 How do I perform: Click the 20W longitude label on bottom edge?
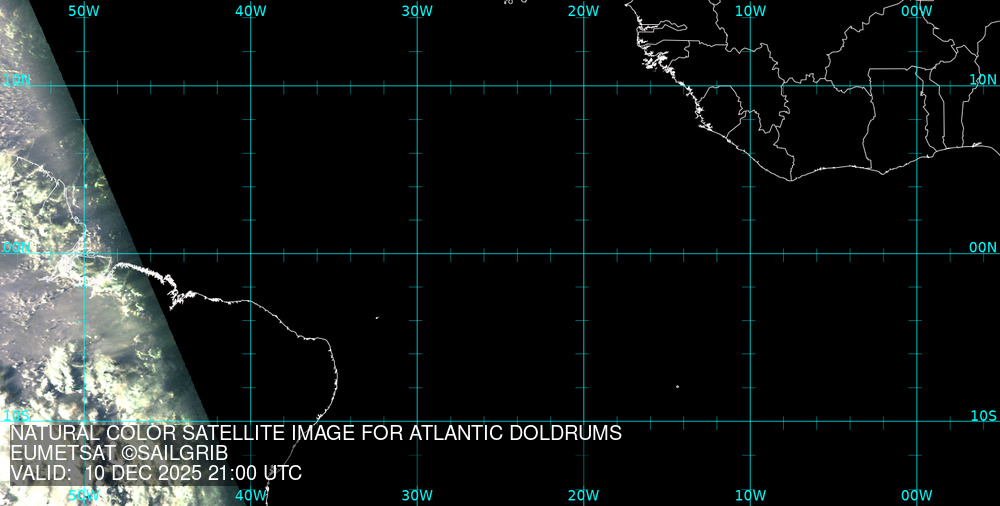coord(583,495)
